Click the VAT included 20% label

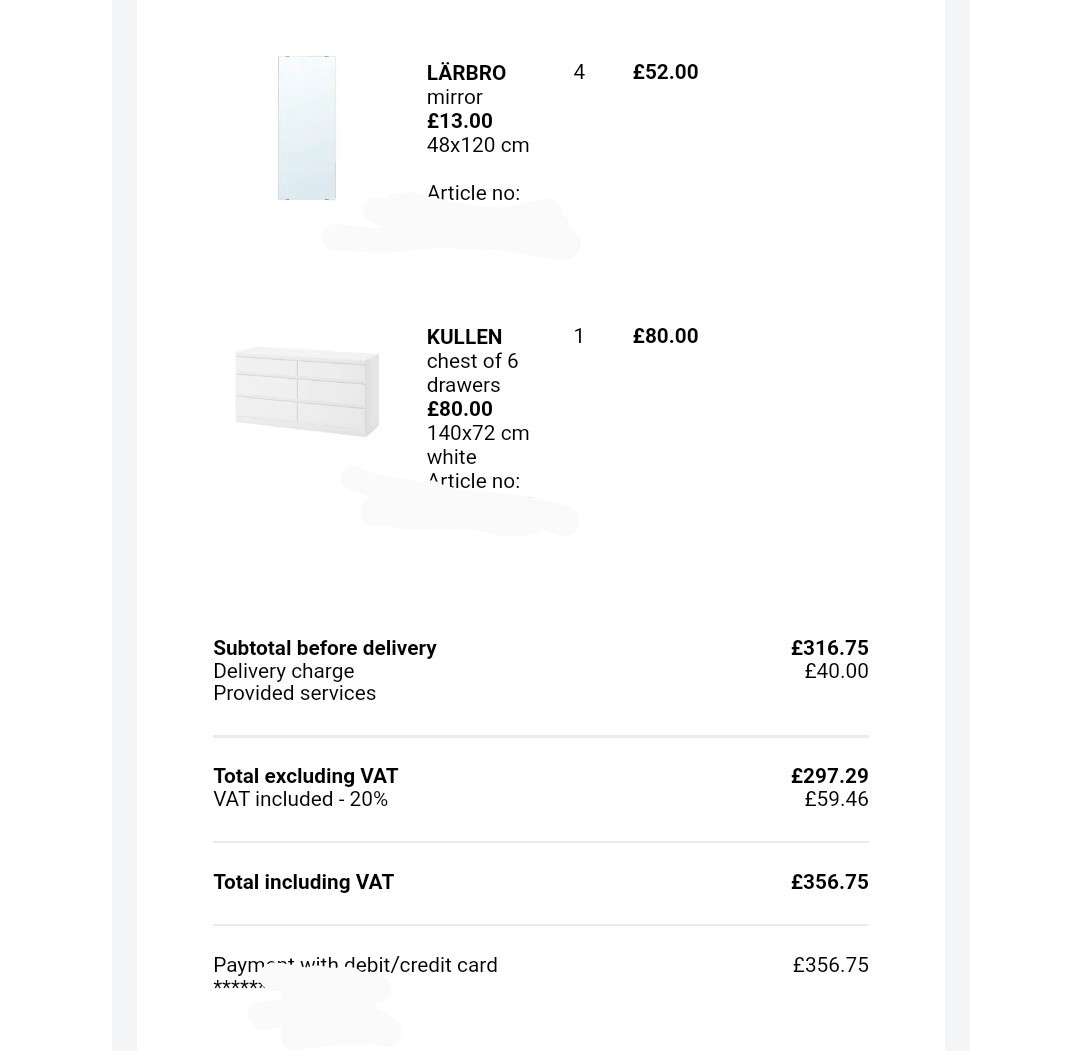point(300,799)
